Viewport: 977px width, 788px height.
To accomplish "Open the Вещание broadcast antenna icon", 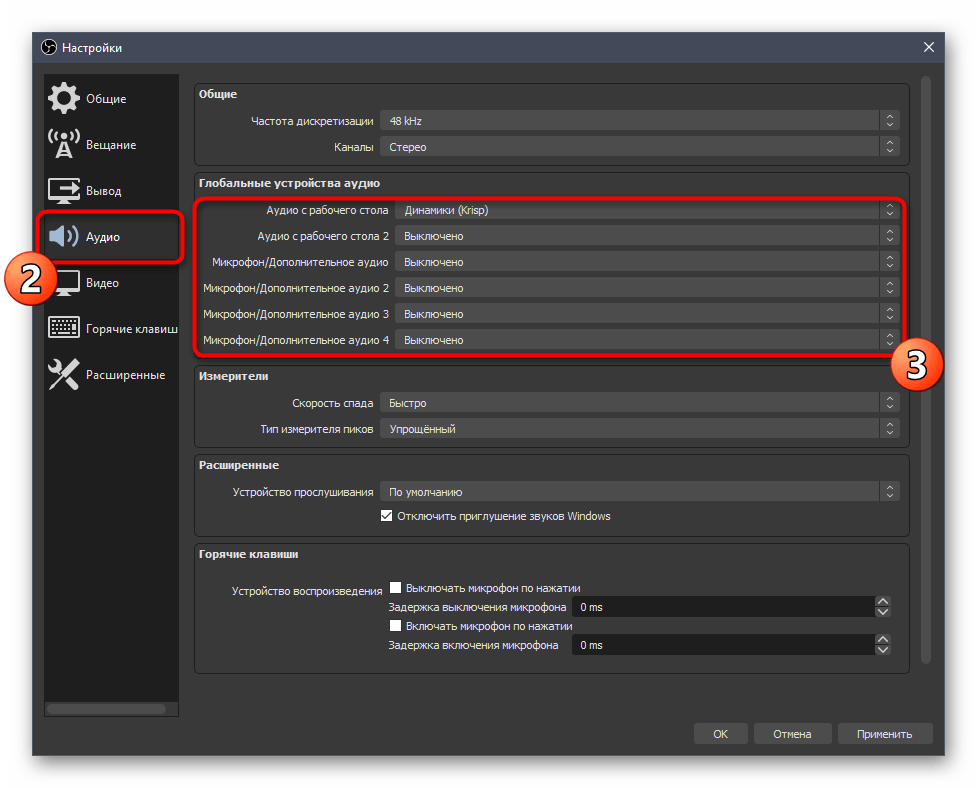I will tap(64, 144).
